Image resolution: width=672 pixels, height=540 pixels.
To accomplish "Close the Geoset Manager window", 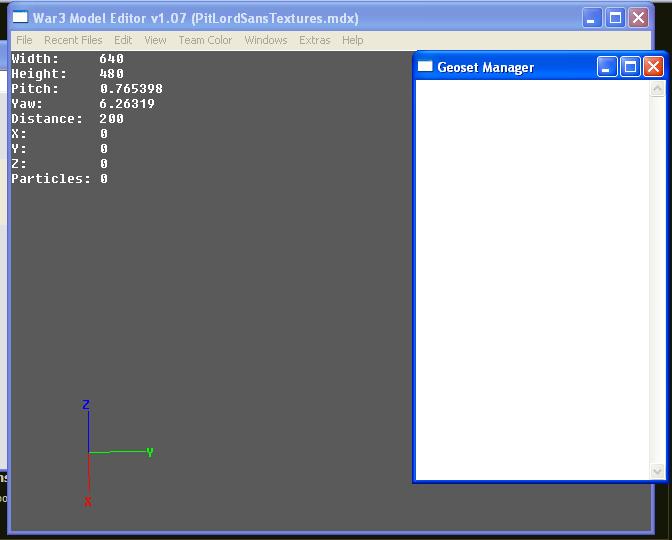I will coord(653,67).
